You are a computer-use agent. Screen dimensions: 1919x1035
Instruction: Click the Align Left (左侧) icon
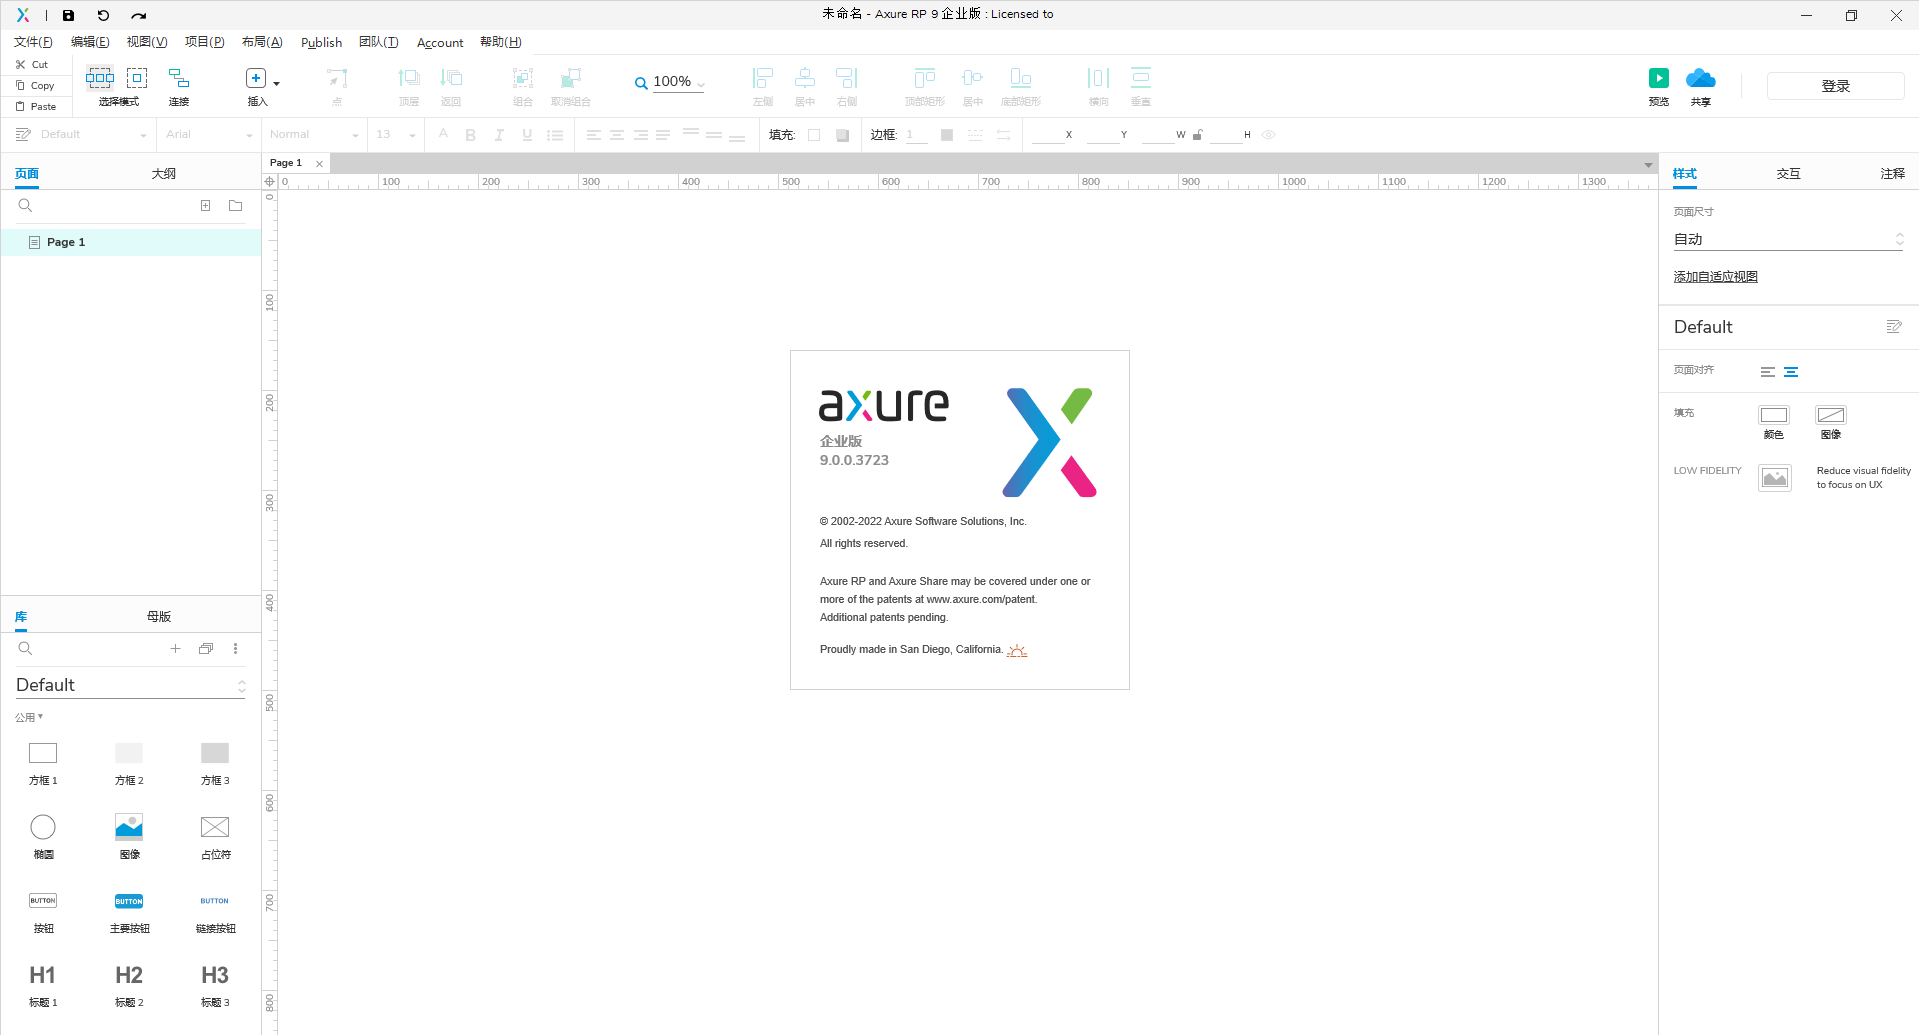[x=763, y=78]
